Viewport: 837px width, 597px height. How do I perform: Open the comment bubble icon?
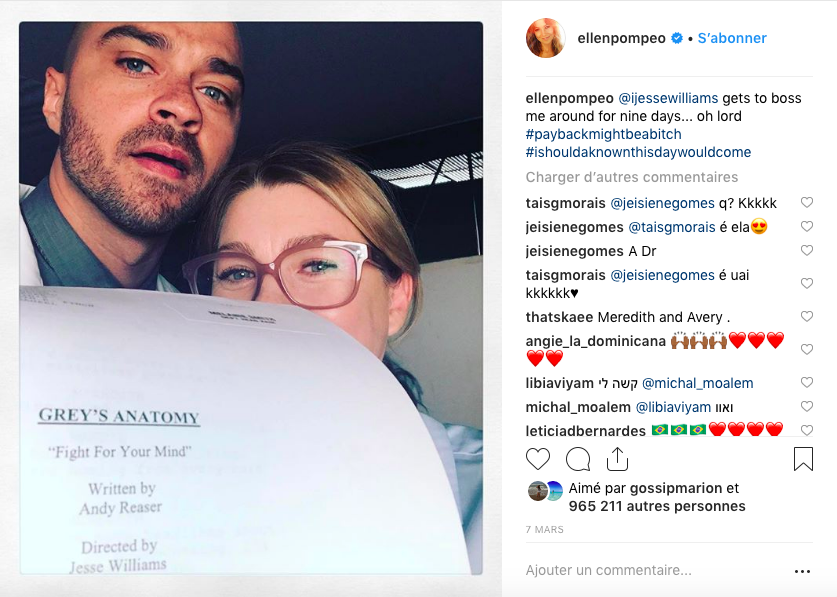coord(578,459)
